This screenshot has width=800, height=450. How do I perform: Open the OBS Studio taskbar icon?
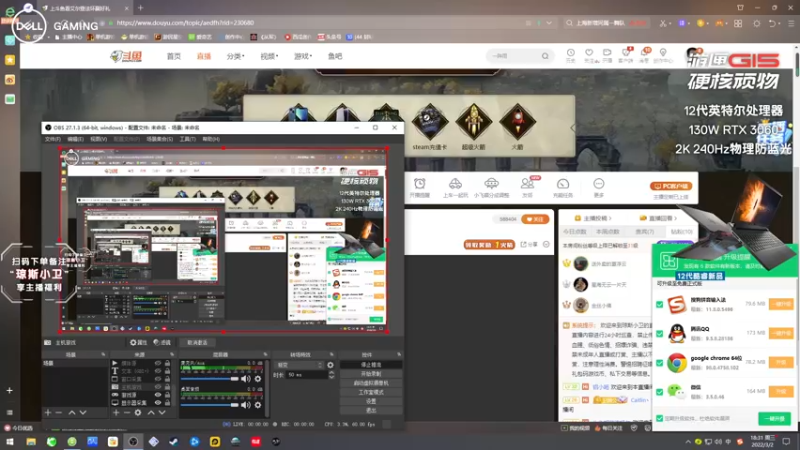tap(133, 441)
